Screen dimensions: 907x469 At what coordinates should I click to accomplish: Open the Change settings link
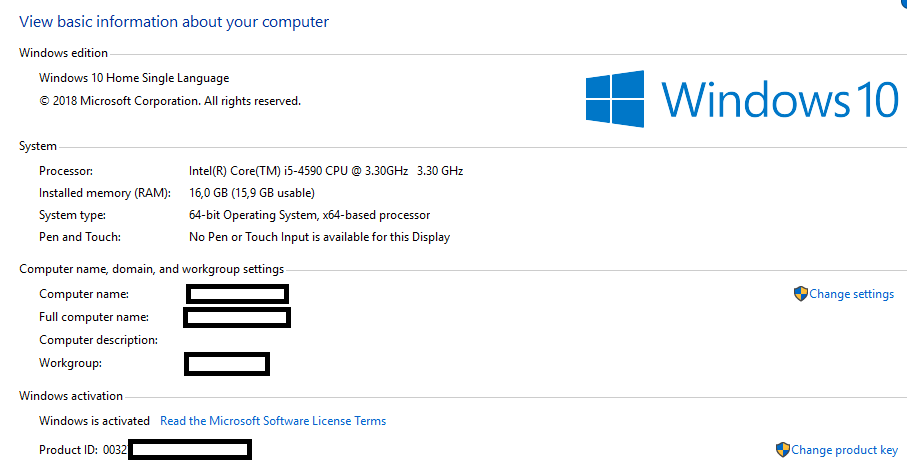[x=851, y=294]
